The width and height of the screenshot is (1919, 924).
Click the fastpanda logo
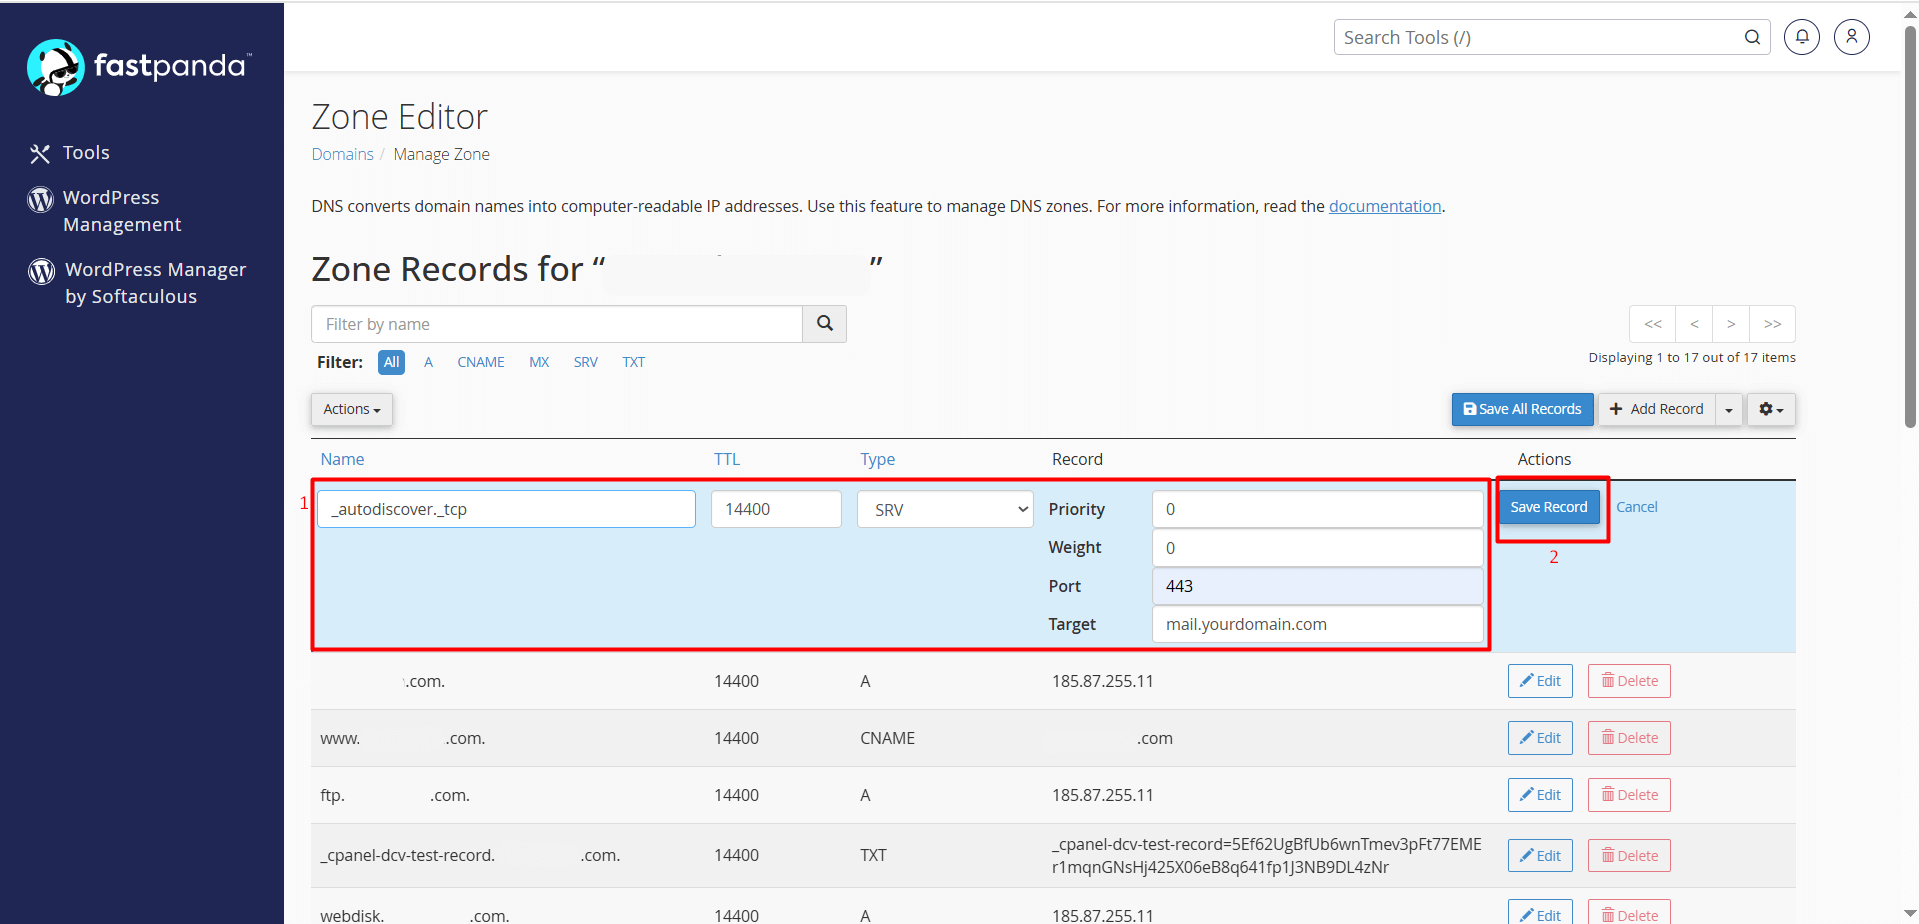139,67
